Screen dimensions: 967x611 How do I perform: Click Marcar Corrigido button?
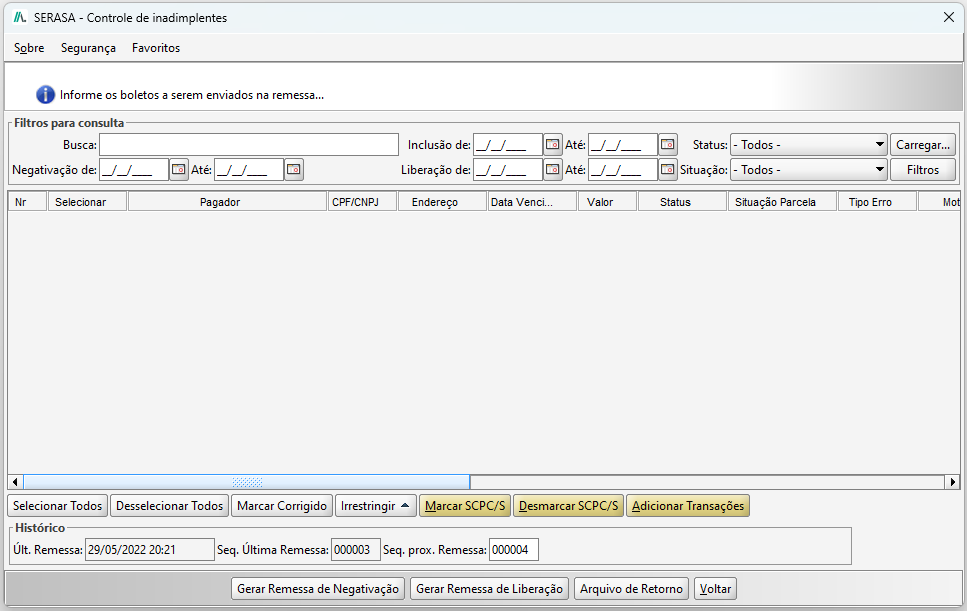[282, 506]
